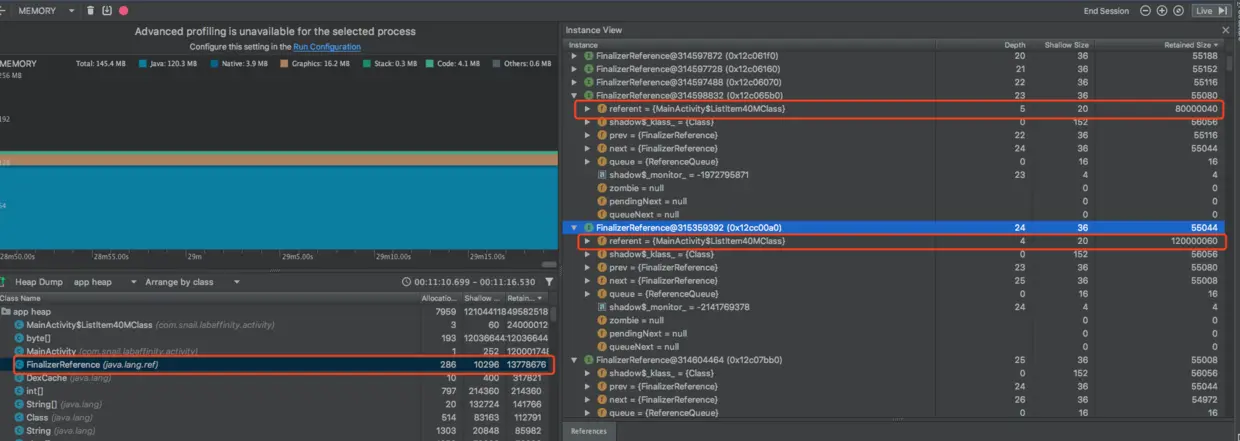1240x441 pixels.
Task: Click the Code legend color swatch
Action: (x=430, y=63)
